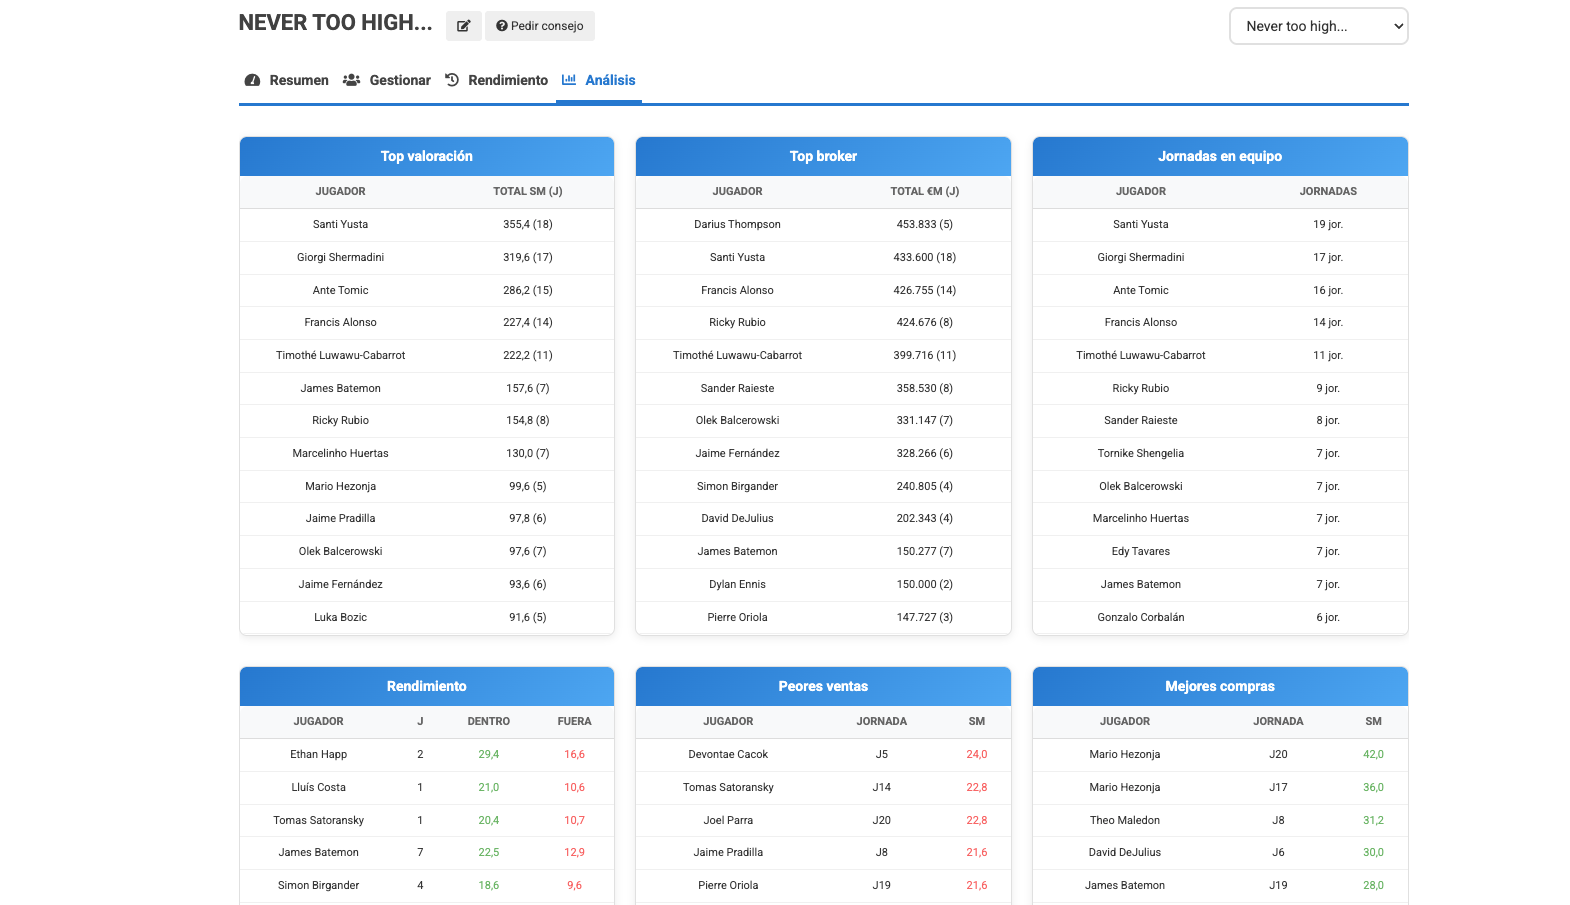Click the Gestionar users group icon
Viewport: 1570px width, 905px height.
351,80
